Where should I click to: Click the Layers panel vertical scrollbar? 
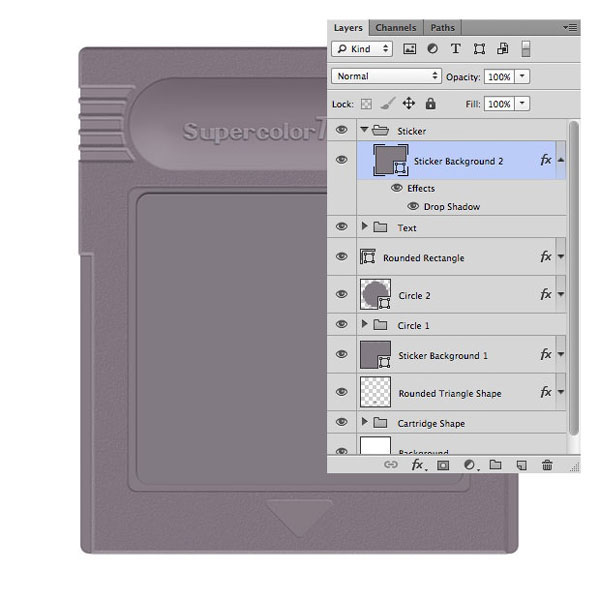click(x=573, y=277)
